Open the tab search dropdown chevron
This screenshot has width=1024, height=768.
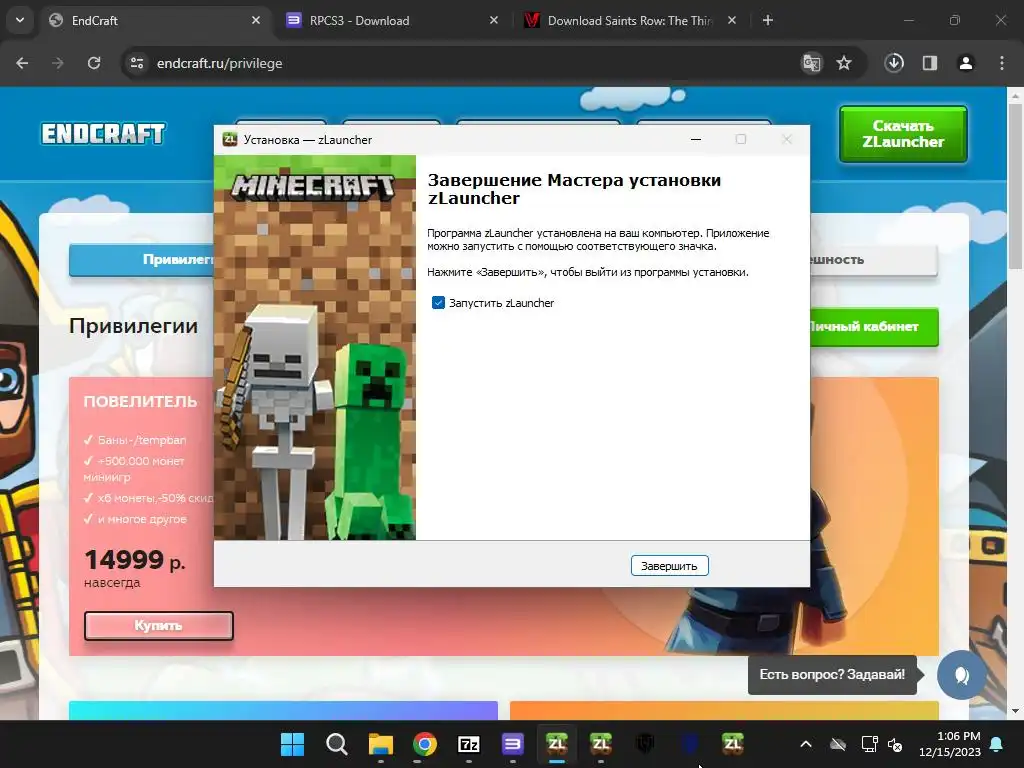20,20
